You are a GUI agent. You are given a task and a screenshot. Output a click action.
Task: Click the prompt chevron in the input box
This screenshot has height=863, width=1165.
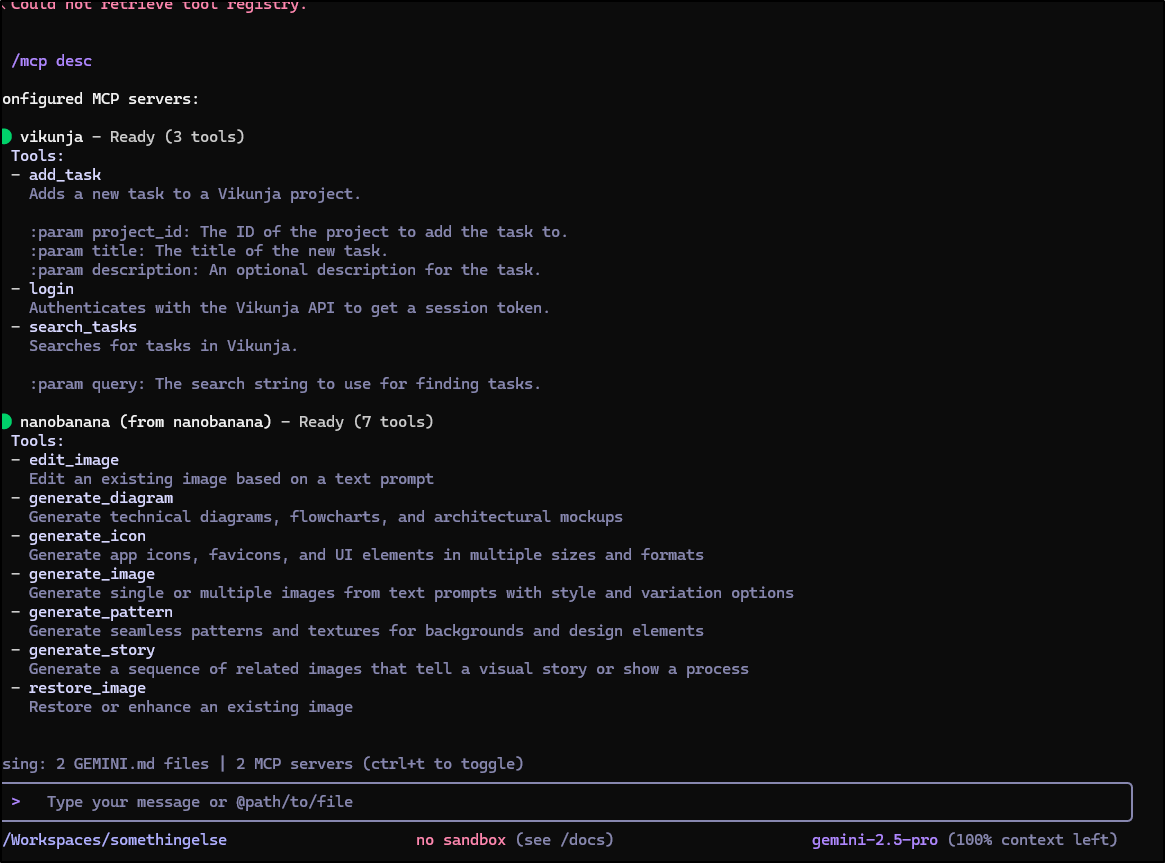(16, 802)
